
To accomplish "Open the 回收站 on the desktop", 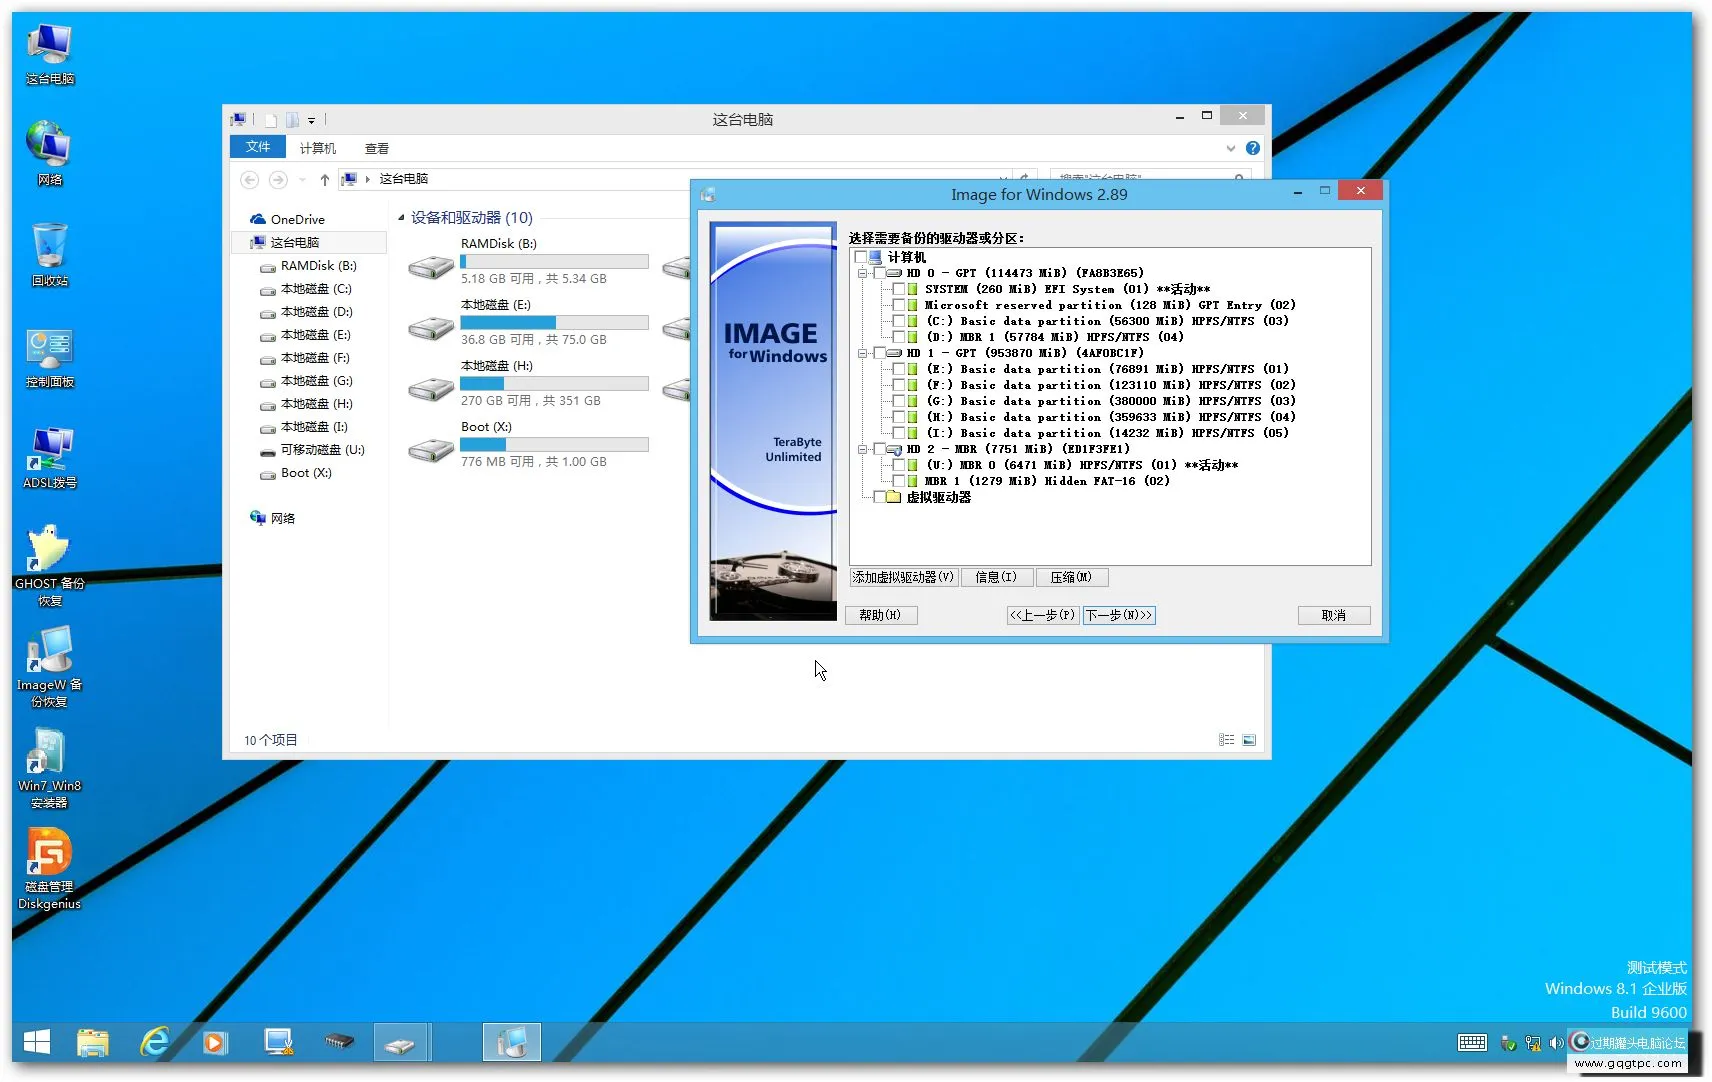I will (48, 245).
